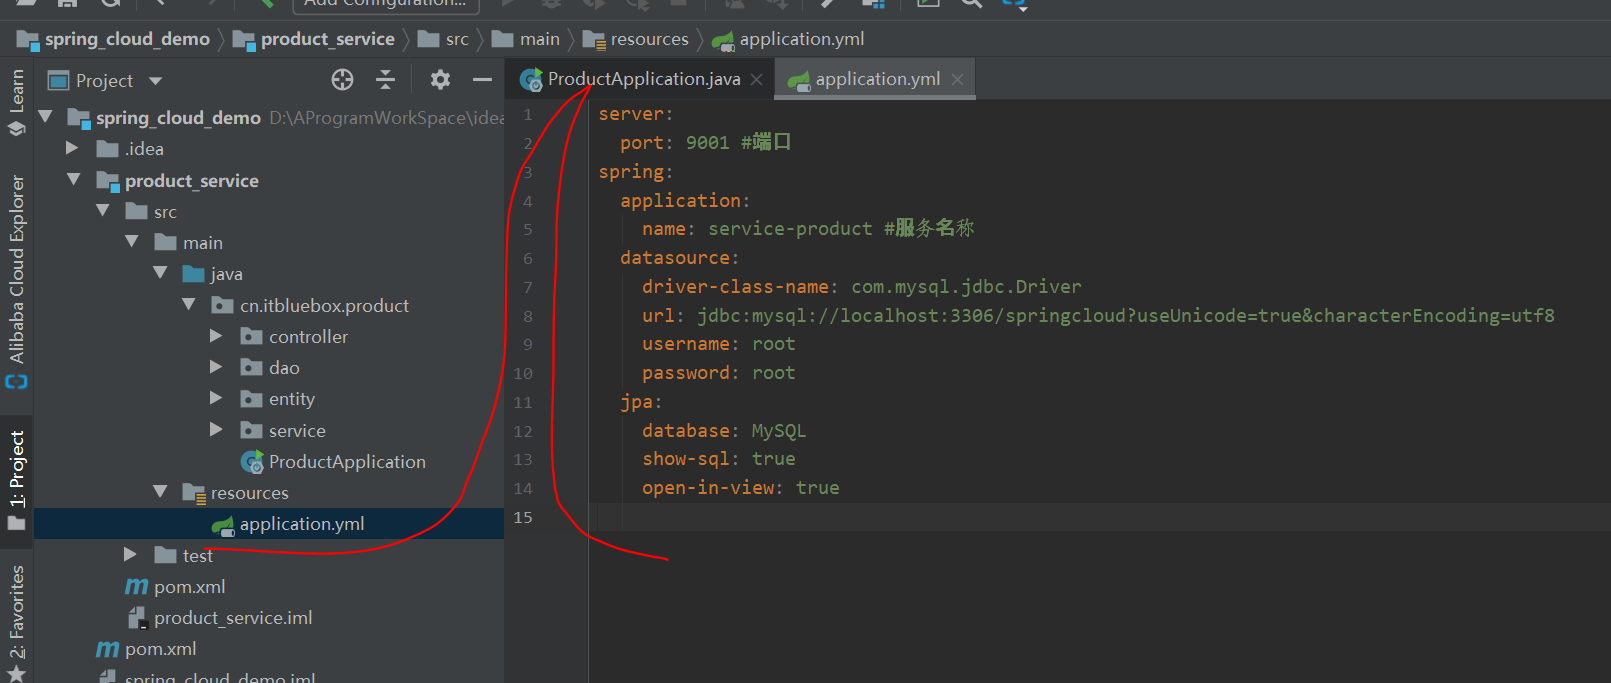The height and width of the screenshot is (683, 1611).
Task: Collapse the java folder arrow
Action: click(160, 273)
